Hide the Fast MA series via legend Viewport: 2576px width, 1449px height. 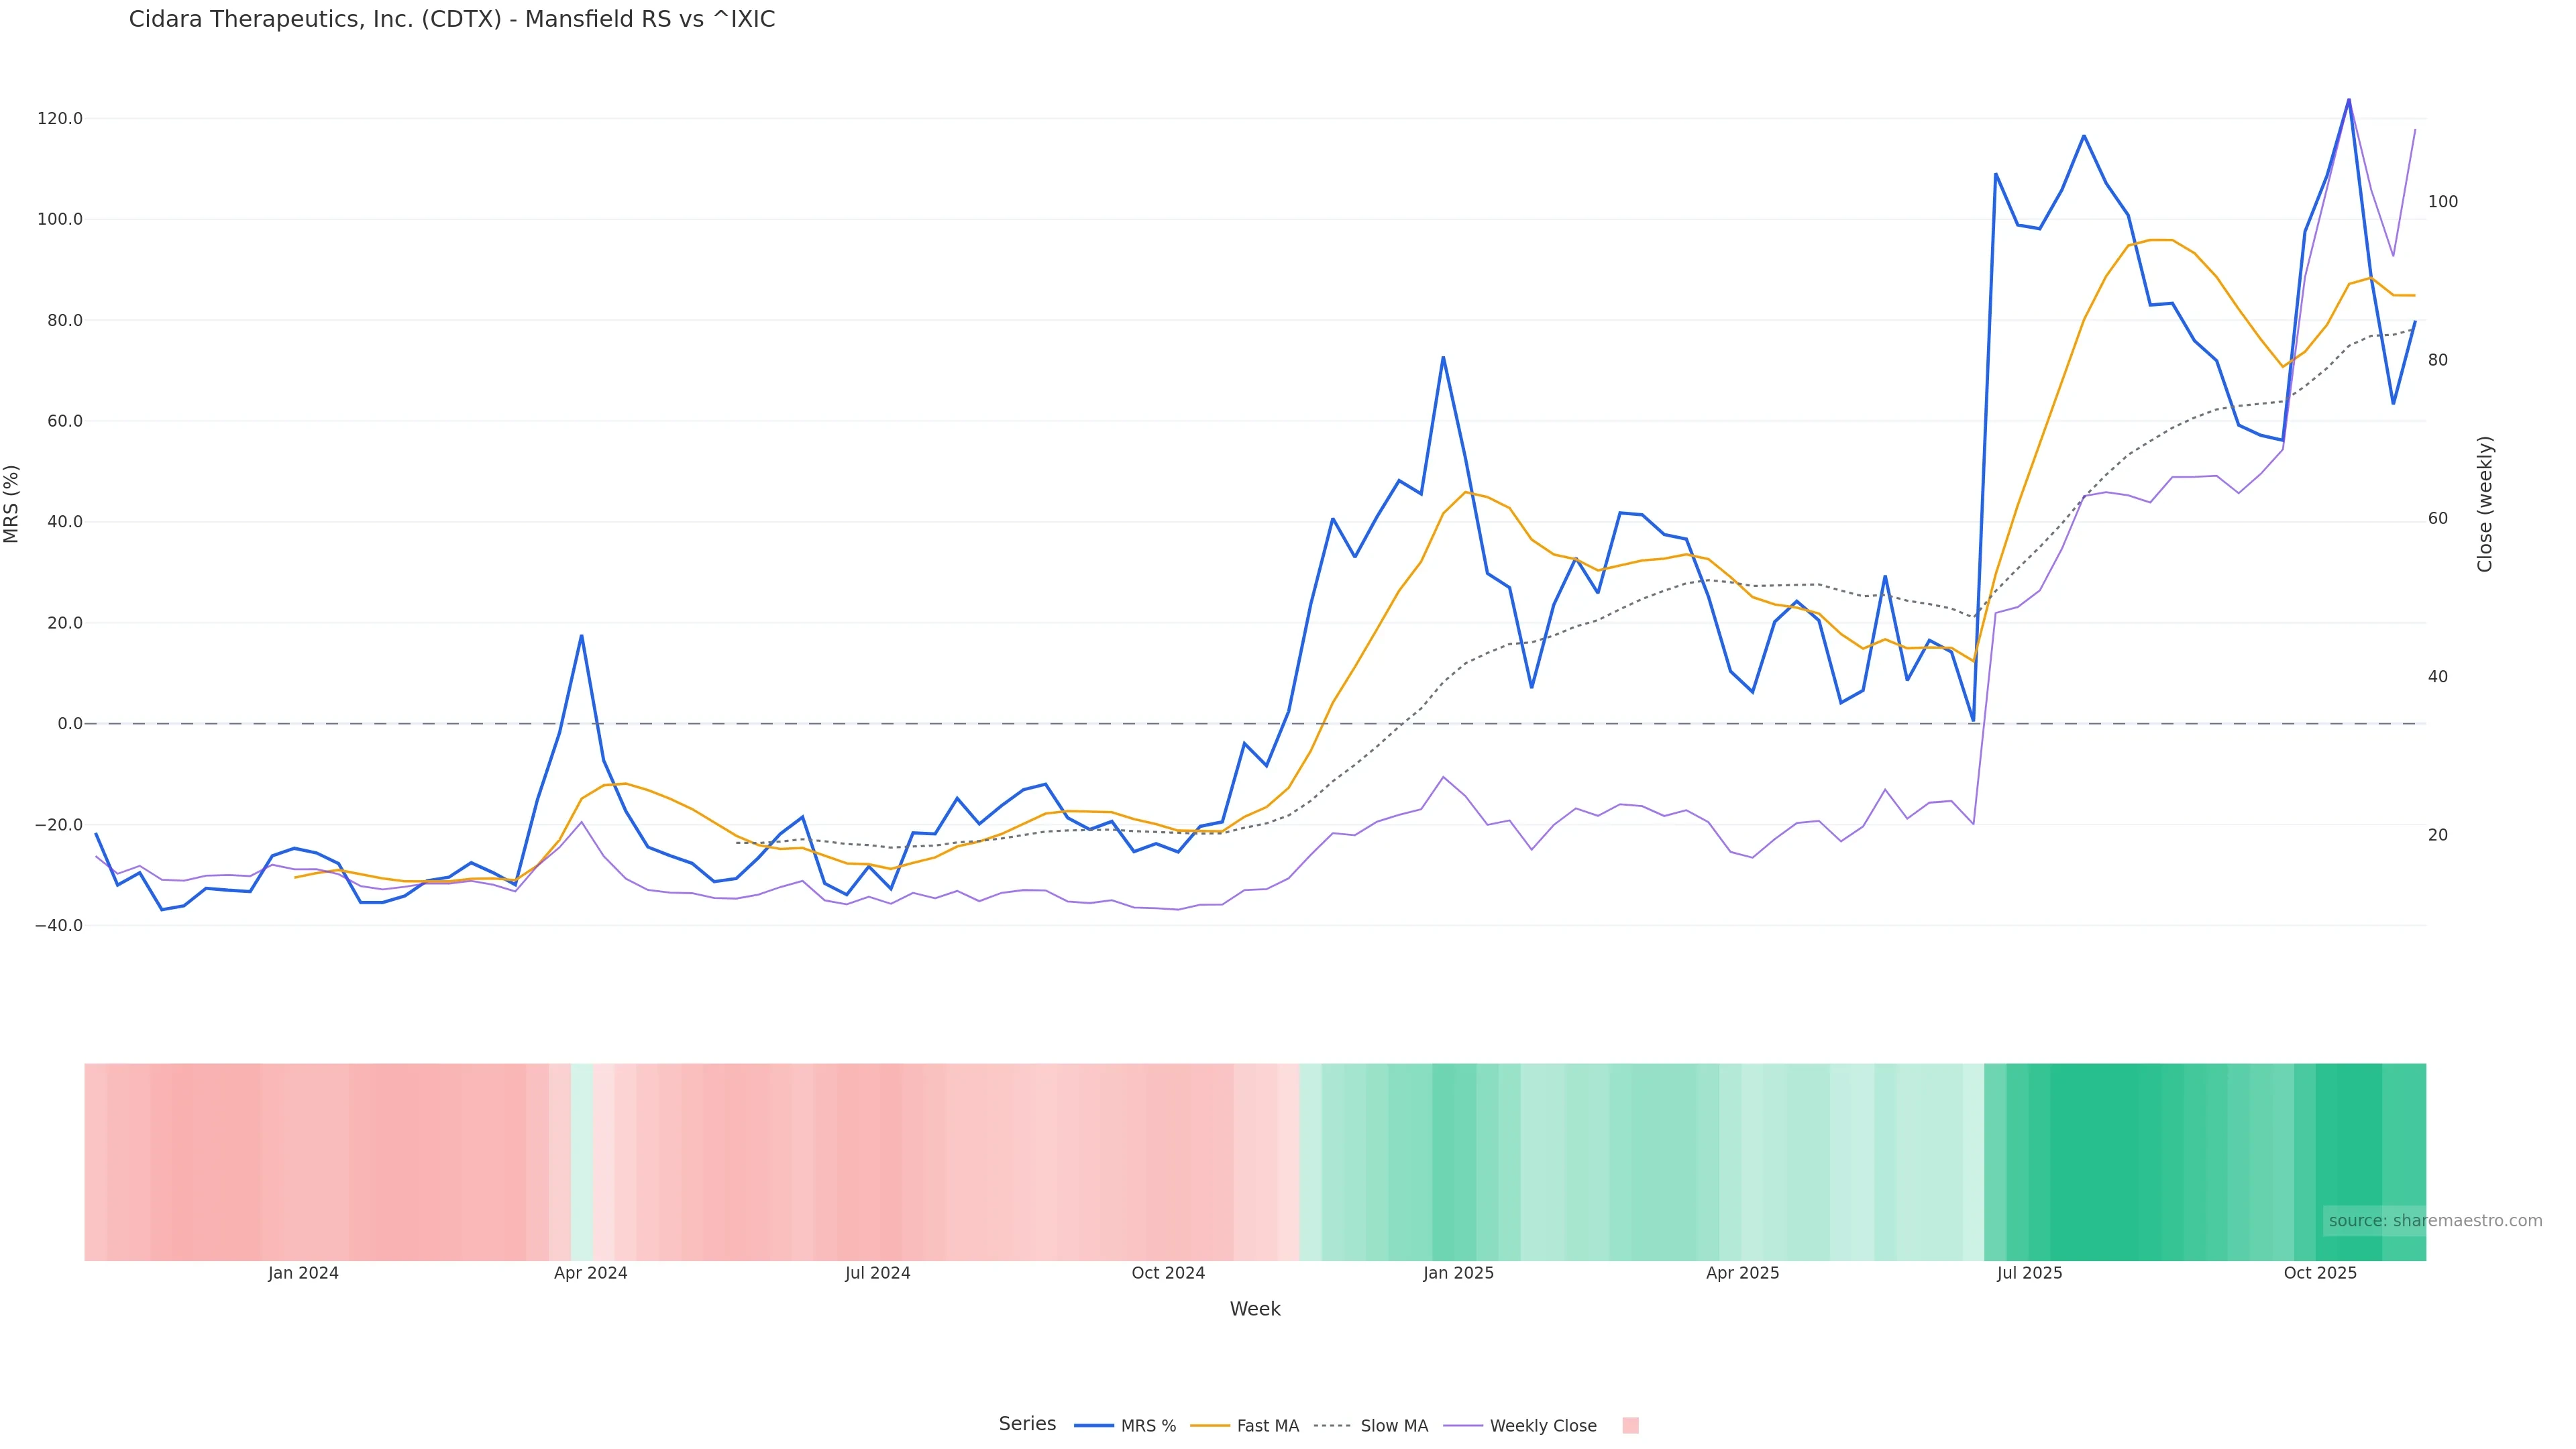[x=1267, y=1426]
